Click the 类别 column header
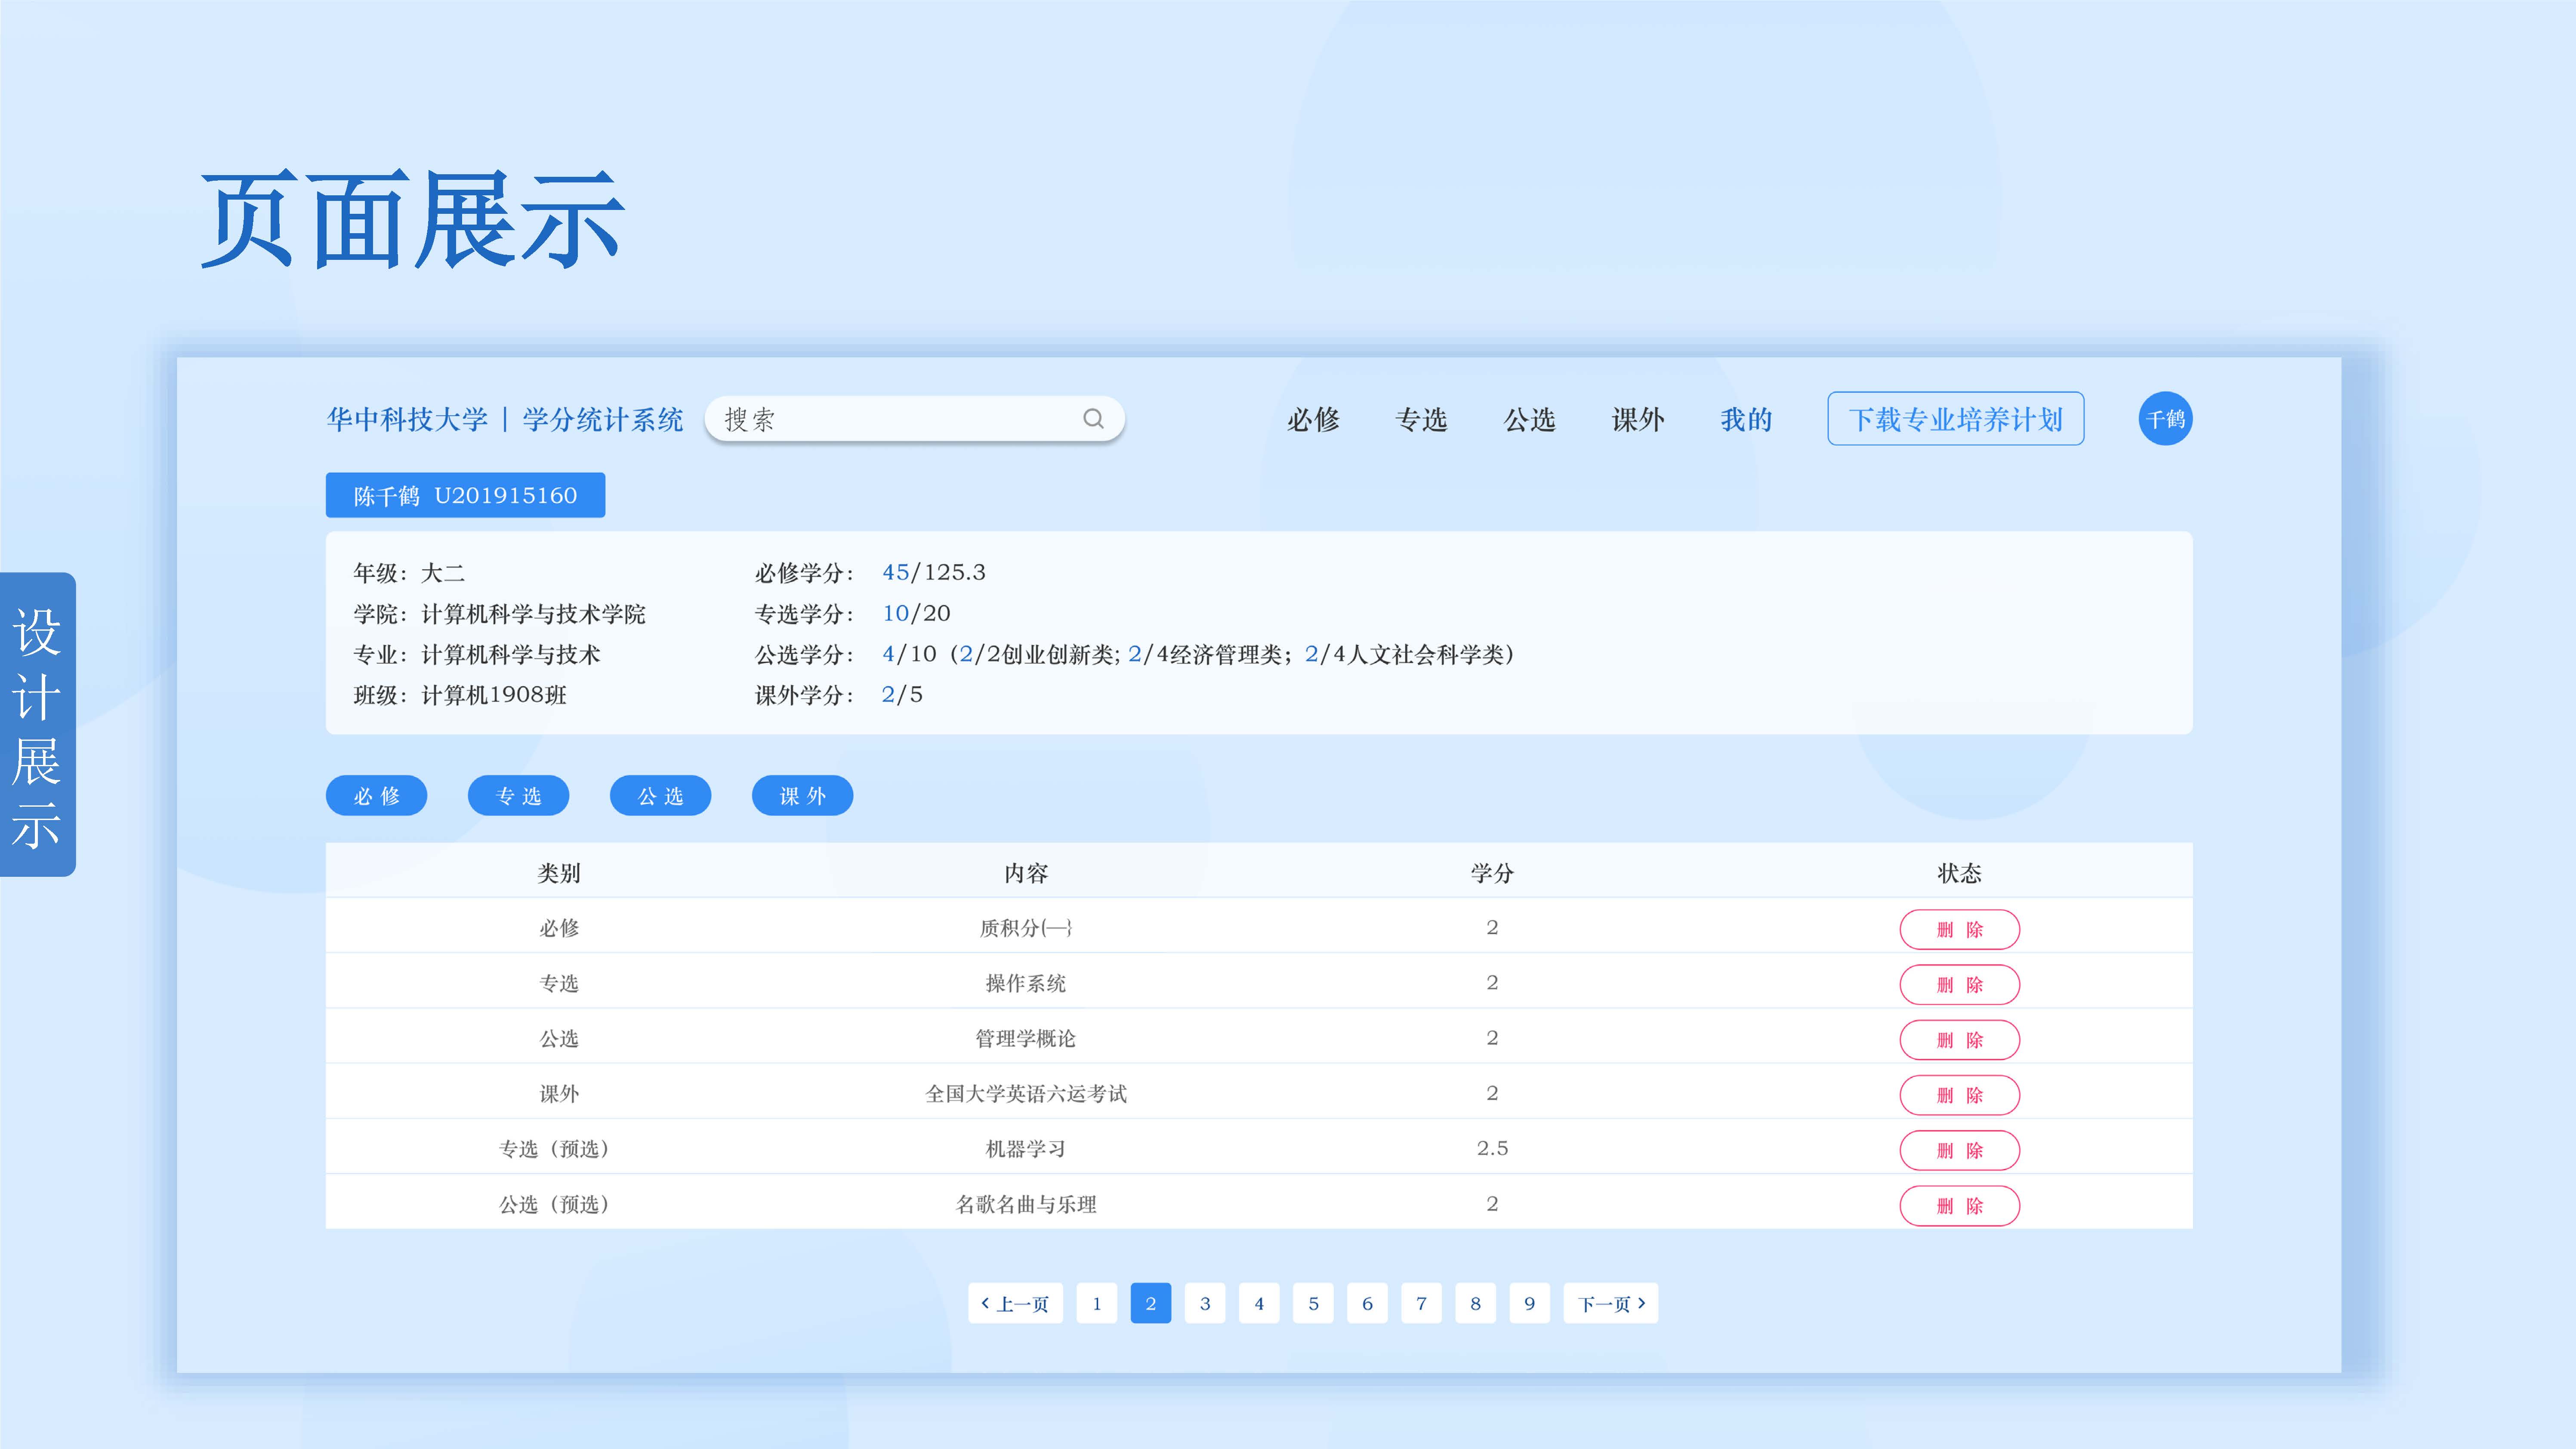The image size is (2576, 1449). coord(559,873)
